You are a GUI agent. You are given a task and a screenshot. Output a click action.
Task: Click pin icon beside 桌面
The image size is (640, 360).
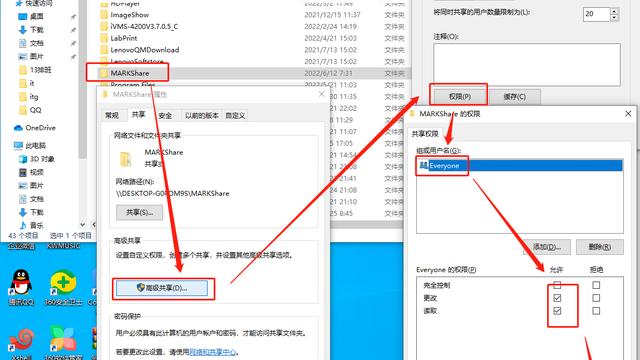(x=73, y=17)
